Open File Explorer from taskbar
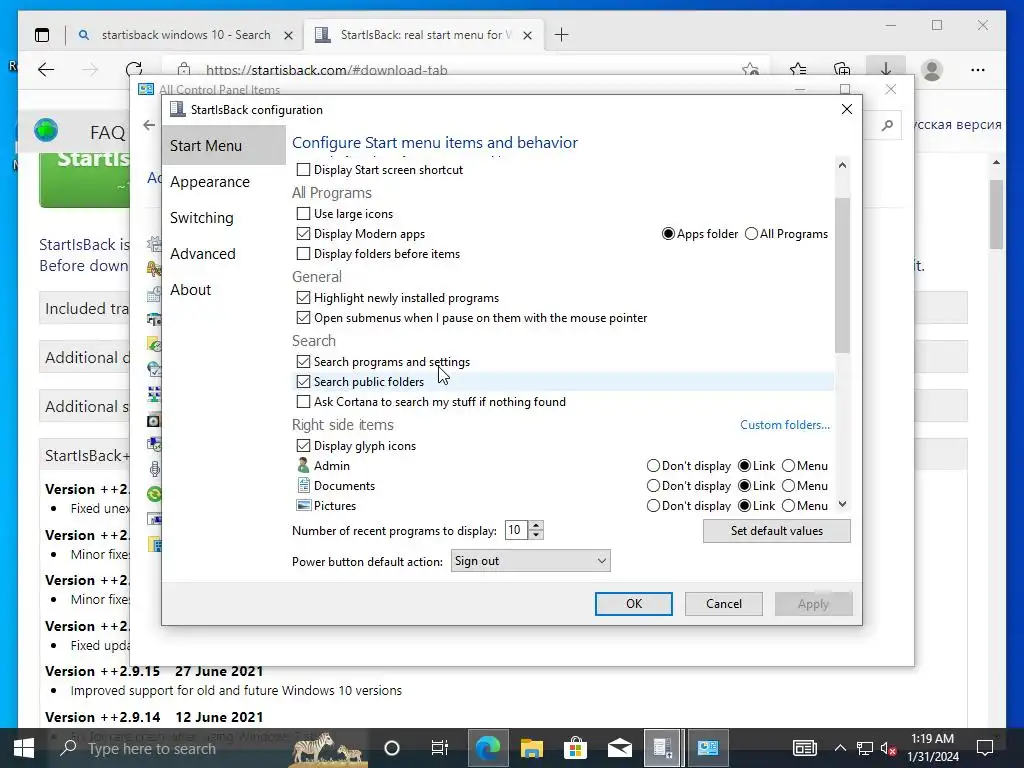The width and height of the screenshot is (1024, 768). point(532,748)
